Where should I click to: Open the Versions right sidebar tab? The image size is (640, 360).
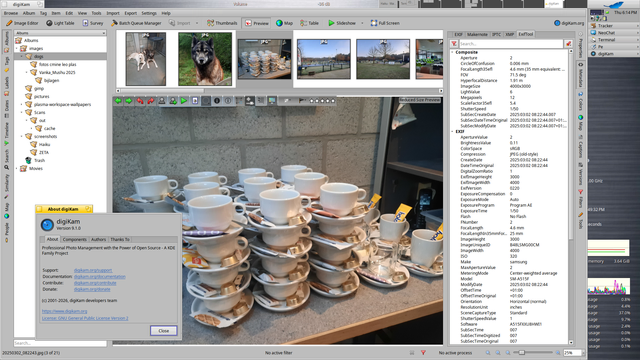coord(580,173)
